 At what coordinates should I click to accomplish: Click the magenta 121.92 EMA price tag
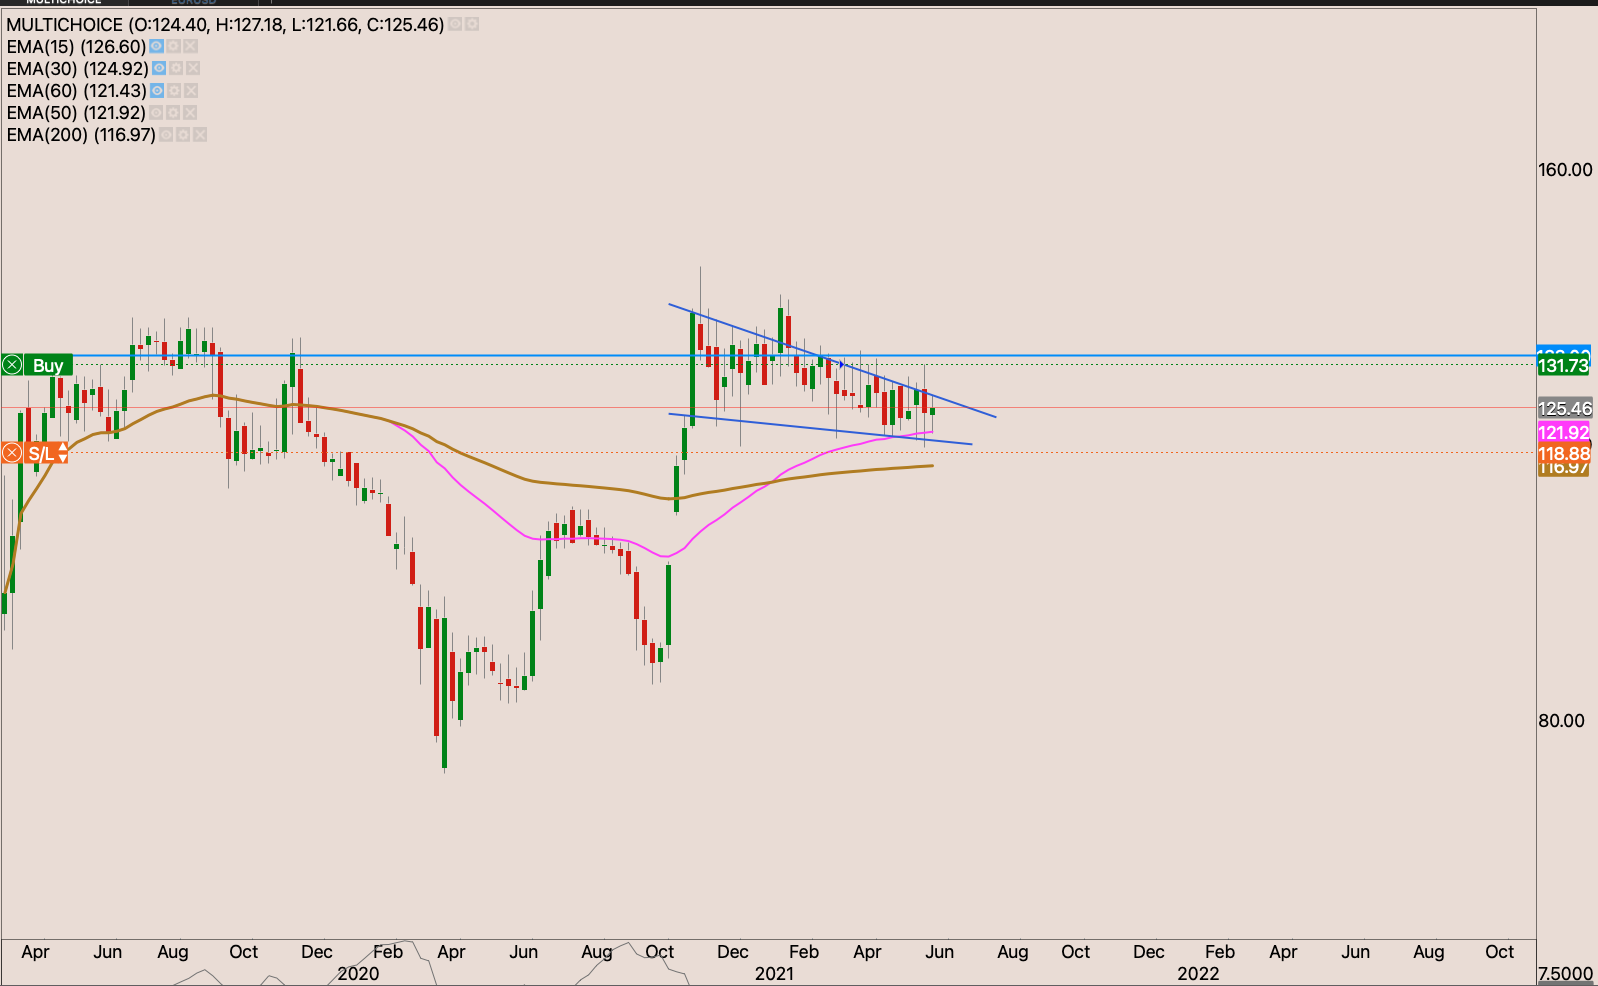click(1563, 432)
